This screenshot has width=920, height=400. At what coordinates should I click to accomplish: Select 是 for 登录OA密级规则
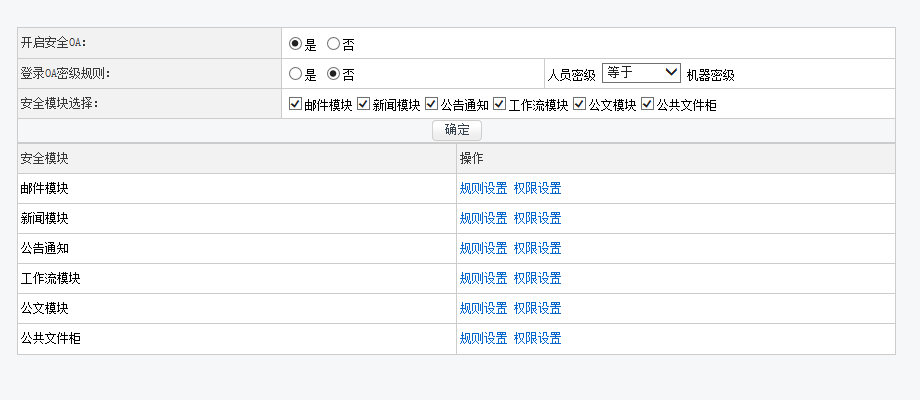pyautogui.click(x=295, y=74)
